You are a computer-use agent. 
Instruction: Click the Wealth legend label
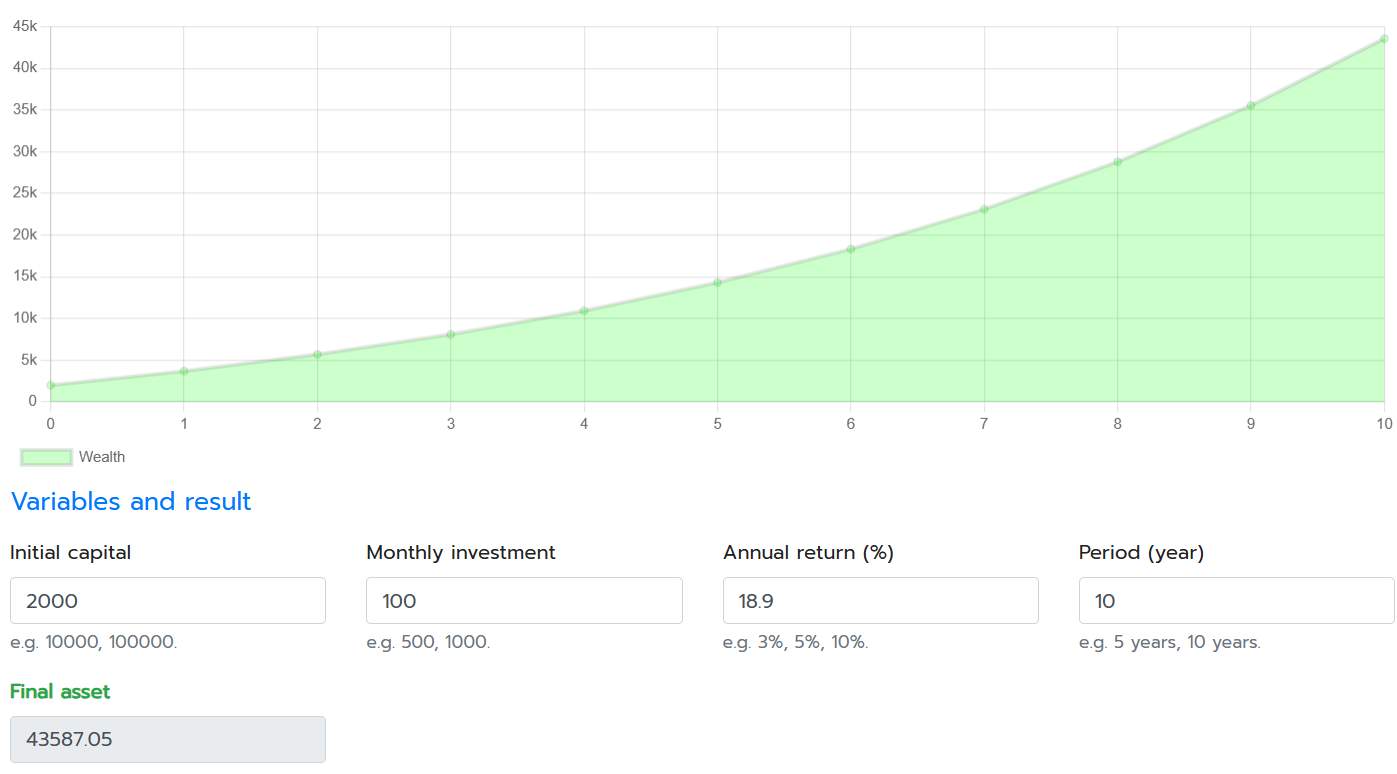click(102, 457)
